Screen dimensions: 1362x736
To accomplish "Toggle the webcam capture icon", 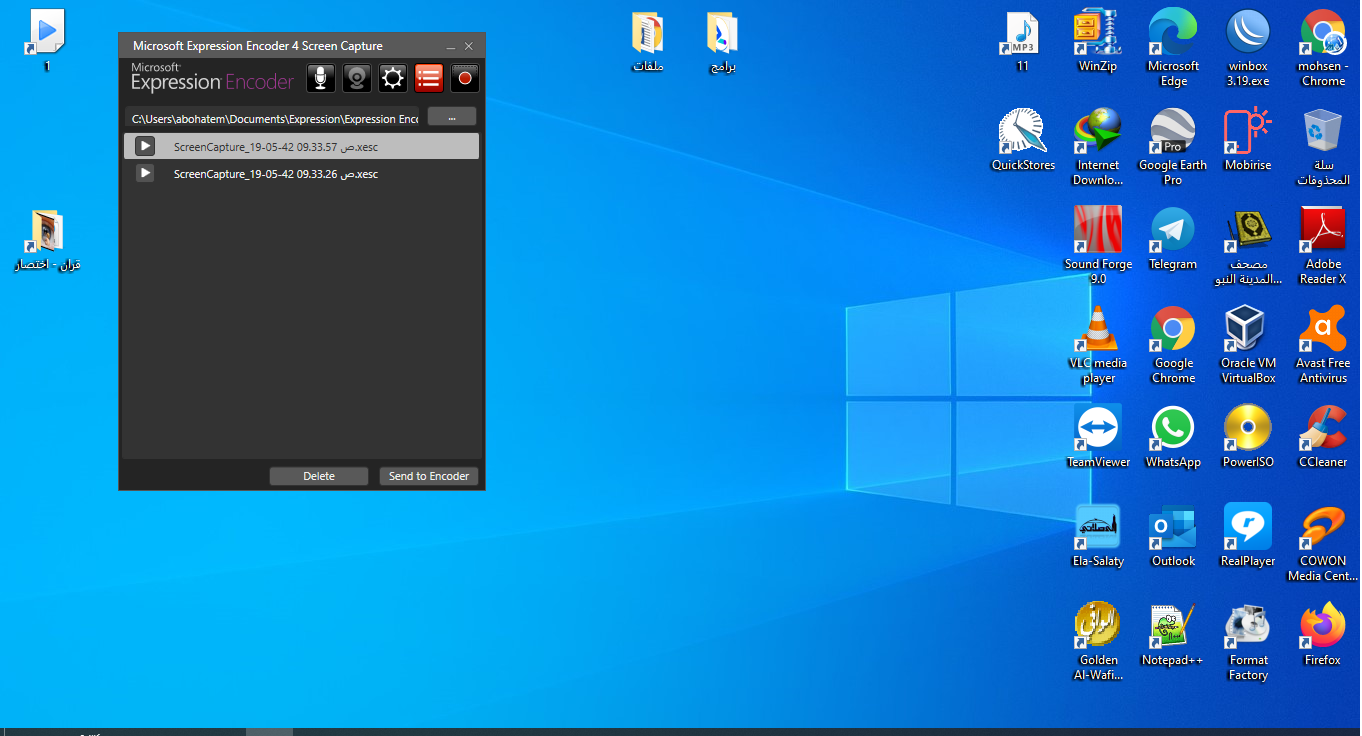I will tap(357, 78).
